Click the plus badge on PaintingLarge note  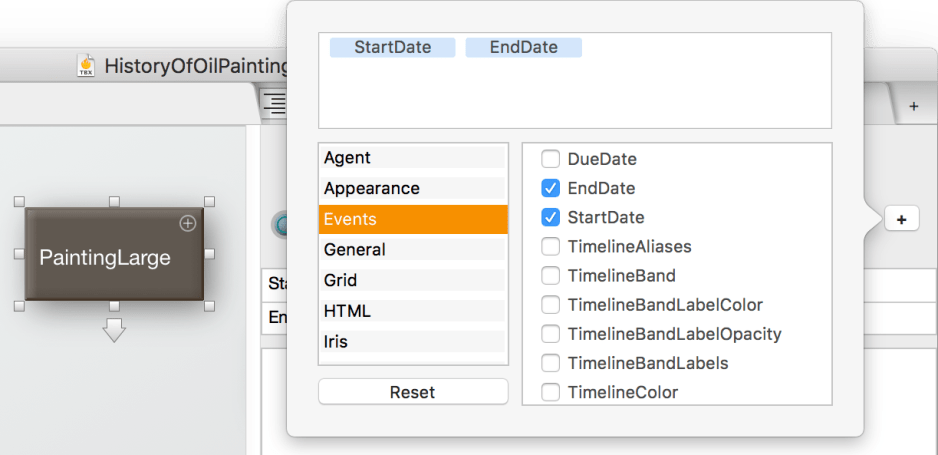pyautogui.click(x=187, y=224)
